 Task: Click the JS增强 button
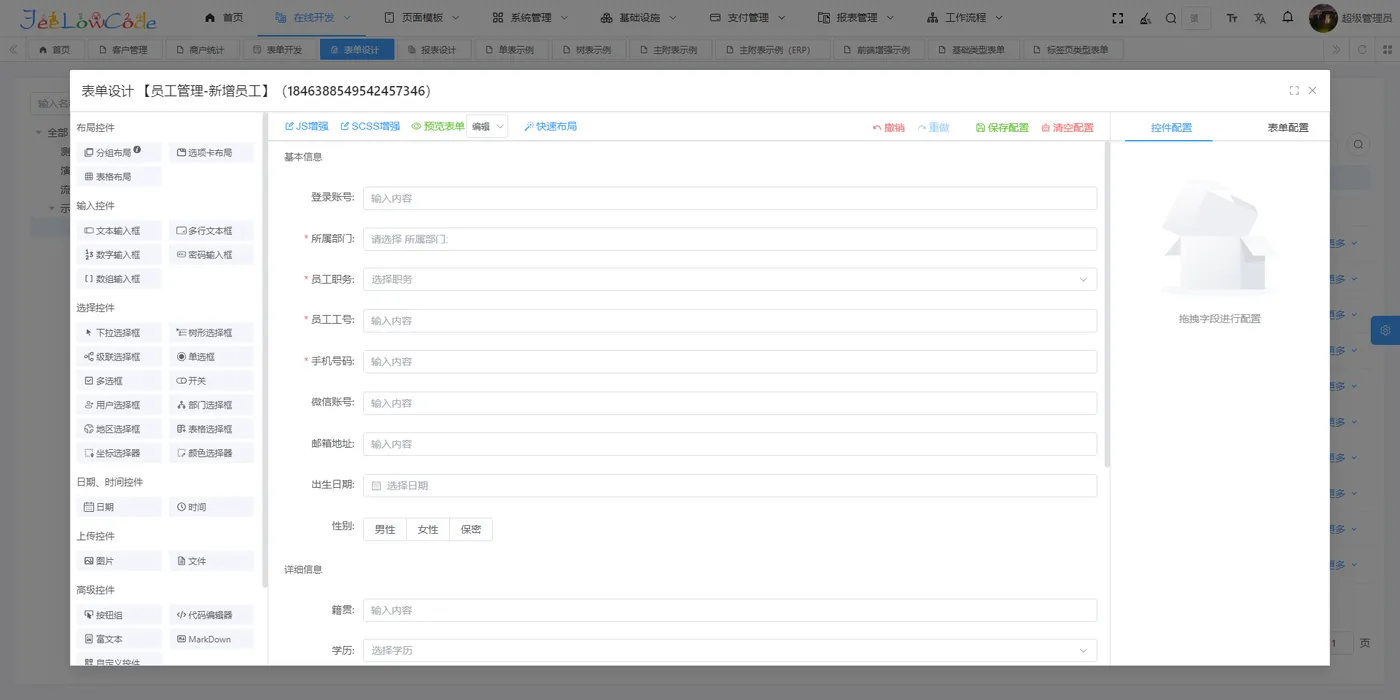306,127
